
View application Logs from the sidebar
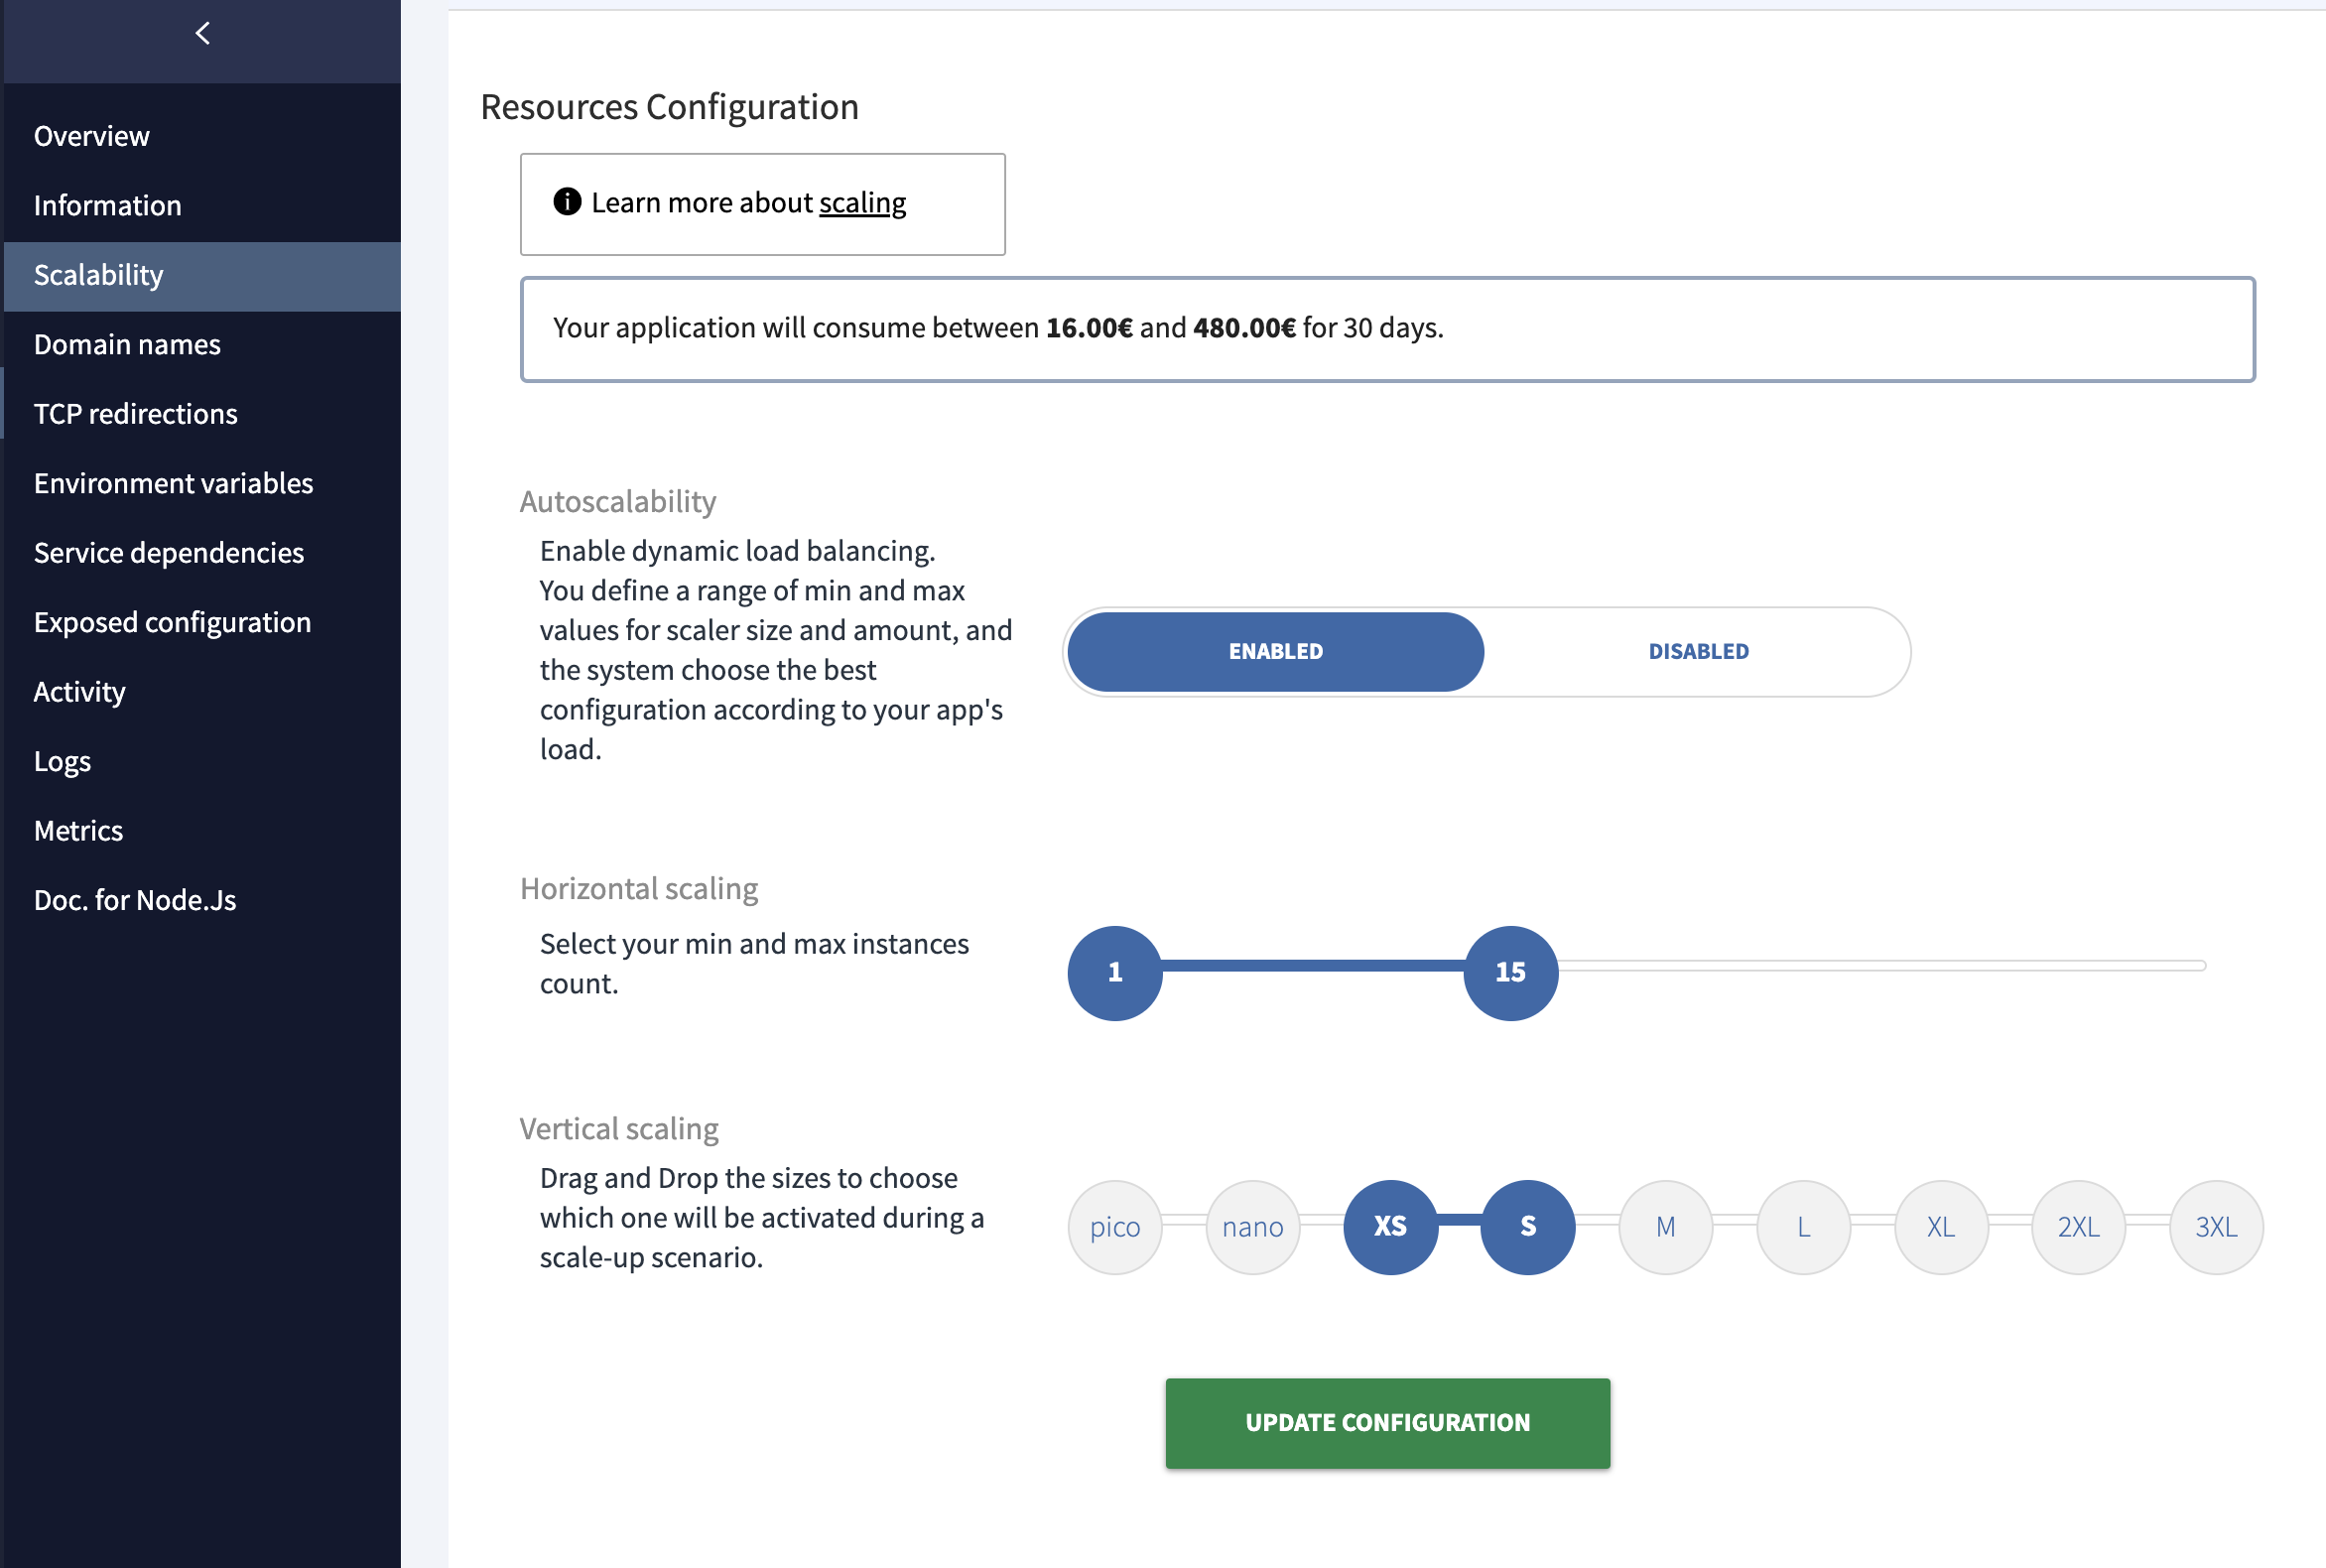(62, 762)
